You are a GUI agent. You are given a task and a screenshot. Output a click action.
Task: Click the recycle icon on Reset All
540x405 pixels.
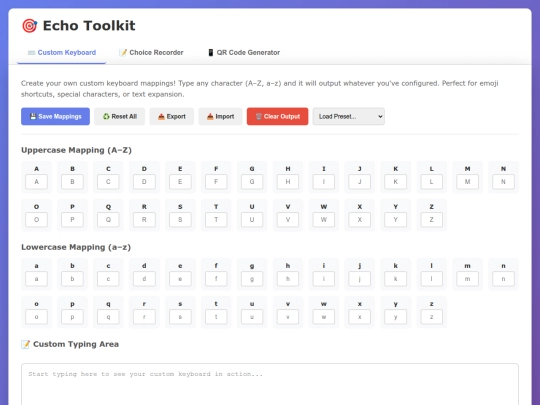pos(106,116)
